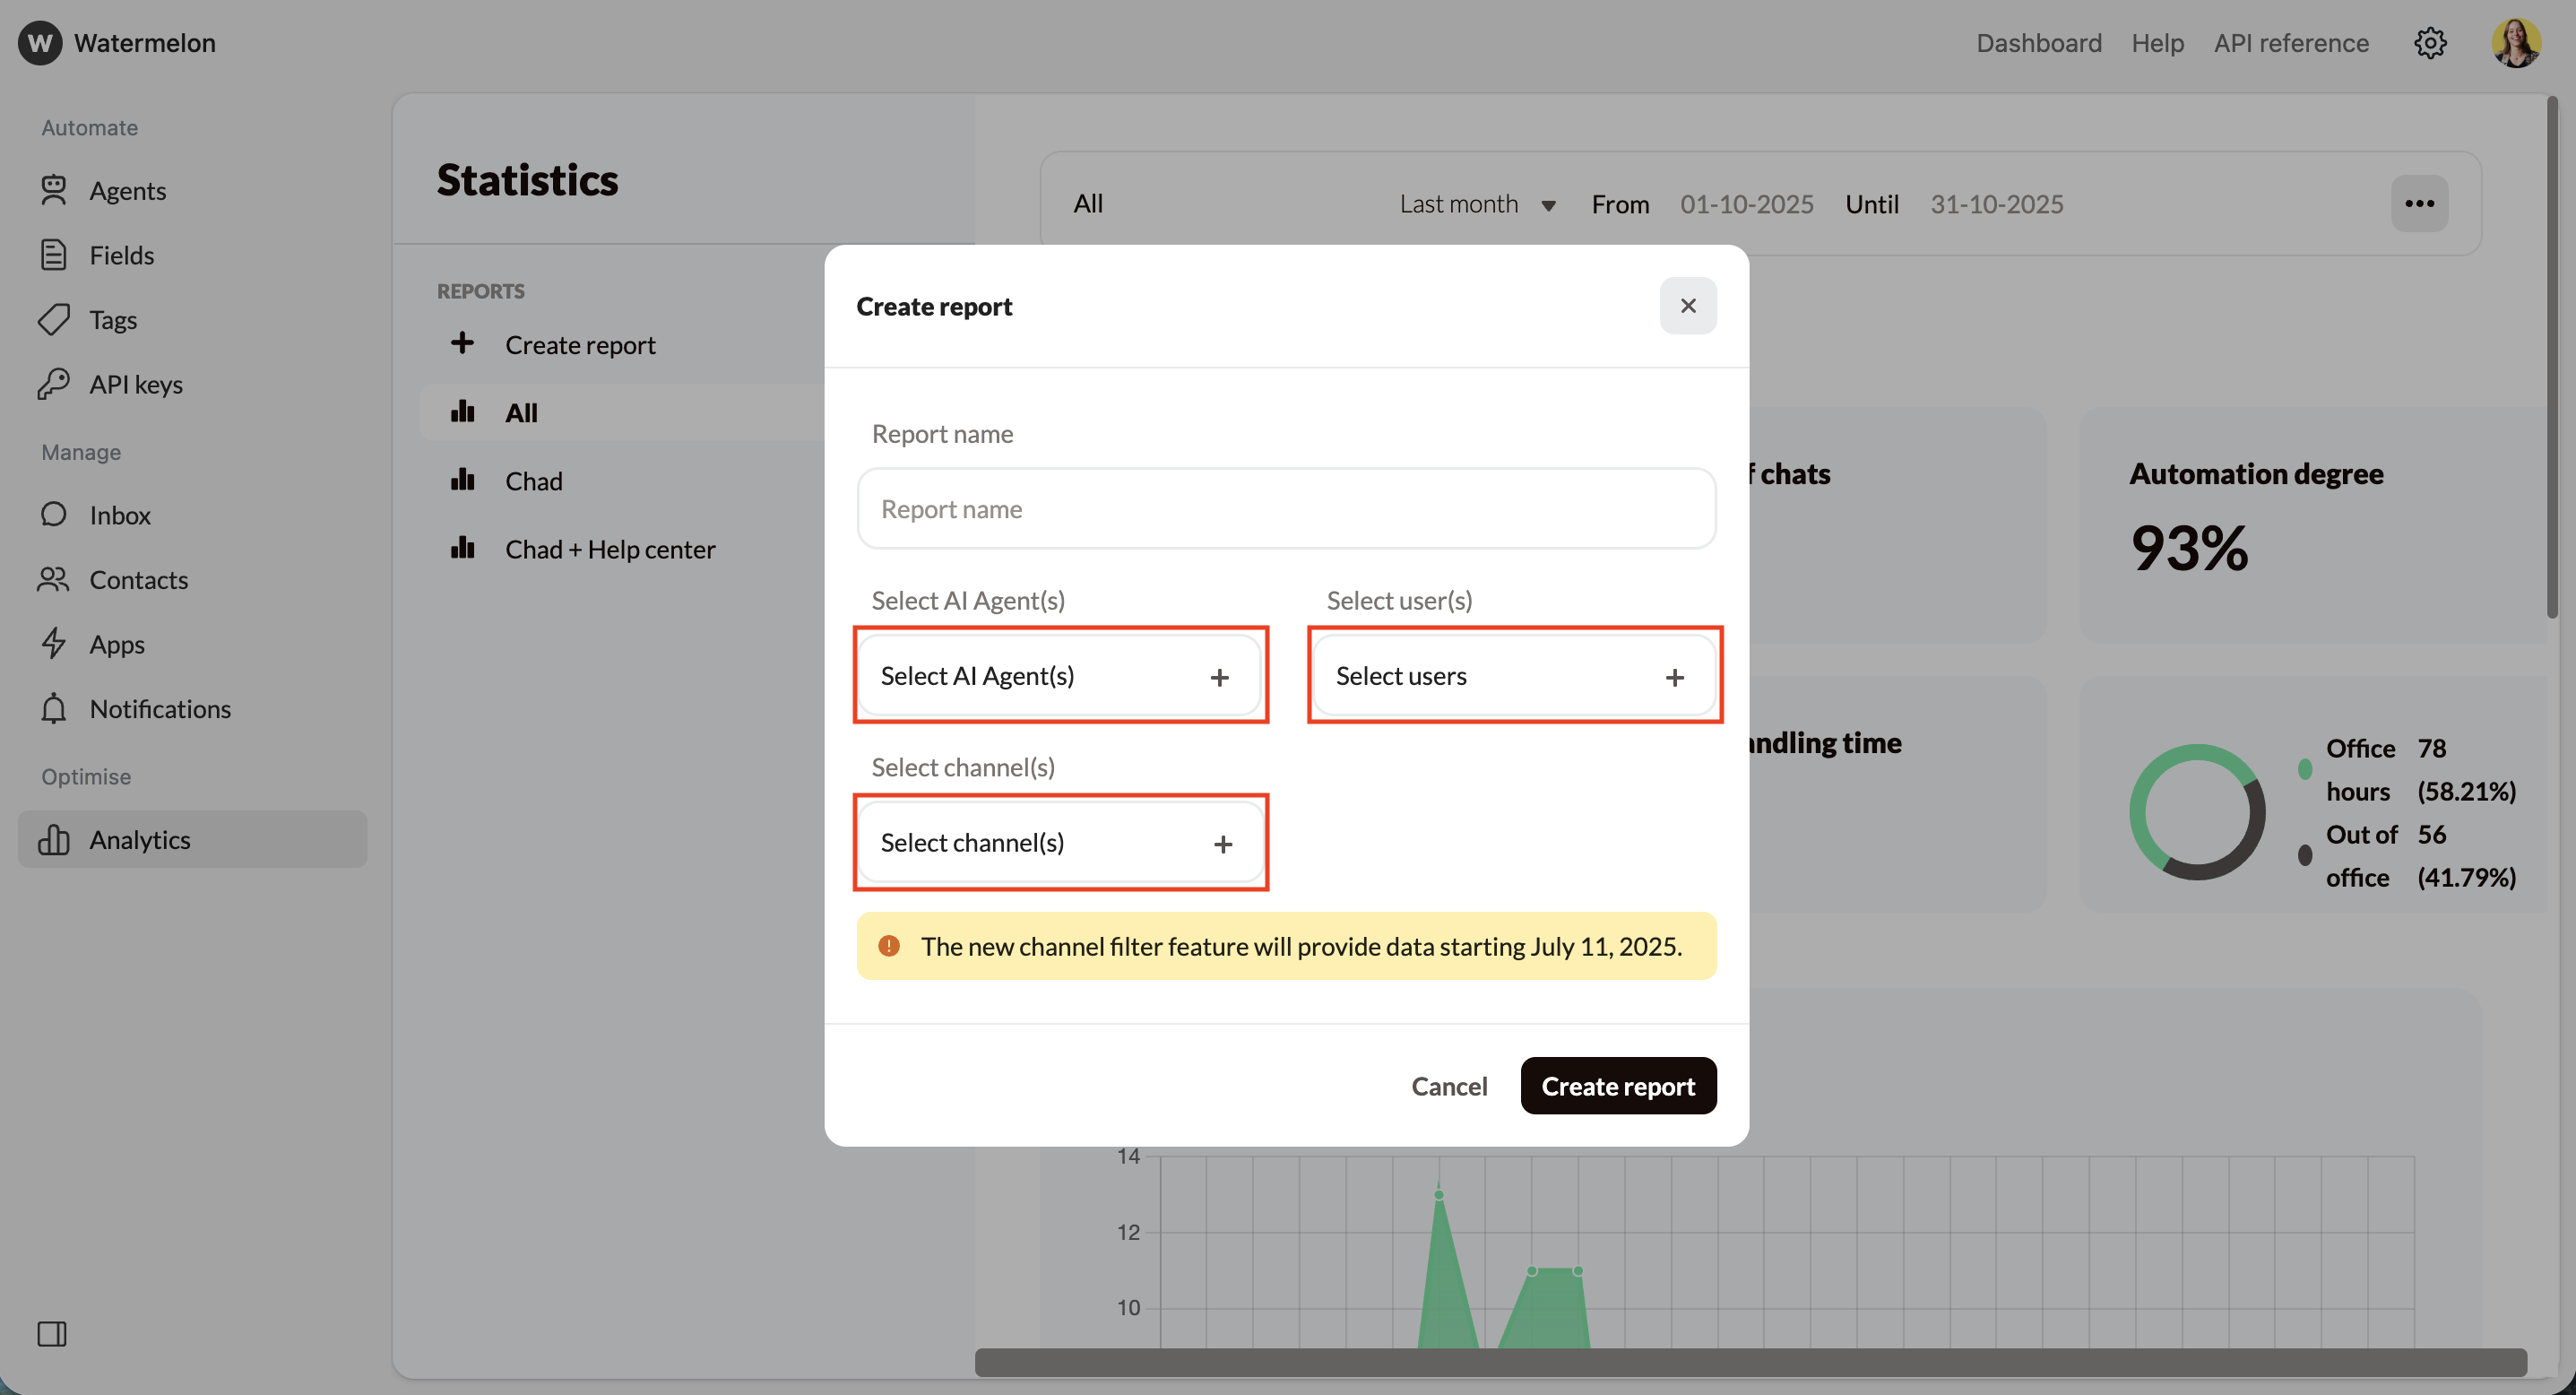This screenshot has width=2576, height=1395.
Task: Go to the Dashboard
Action: (x=2038, y=43)
